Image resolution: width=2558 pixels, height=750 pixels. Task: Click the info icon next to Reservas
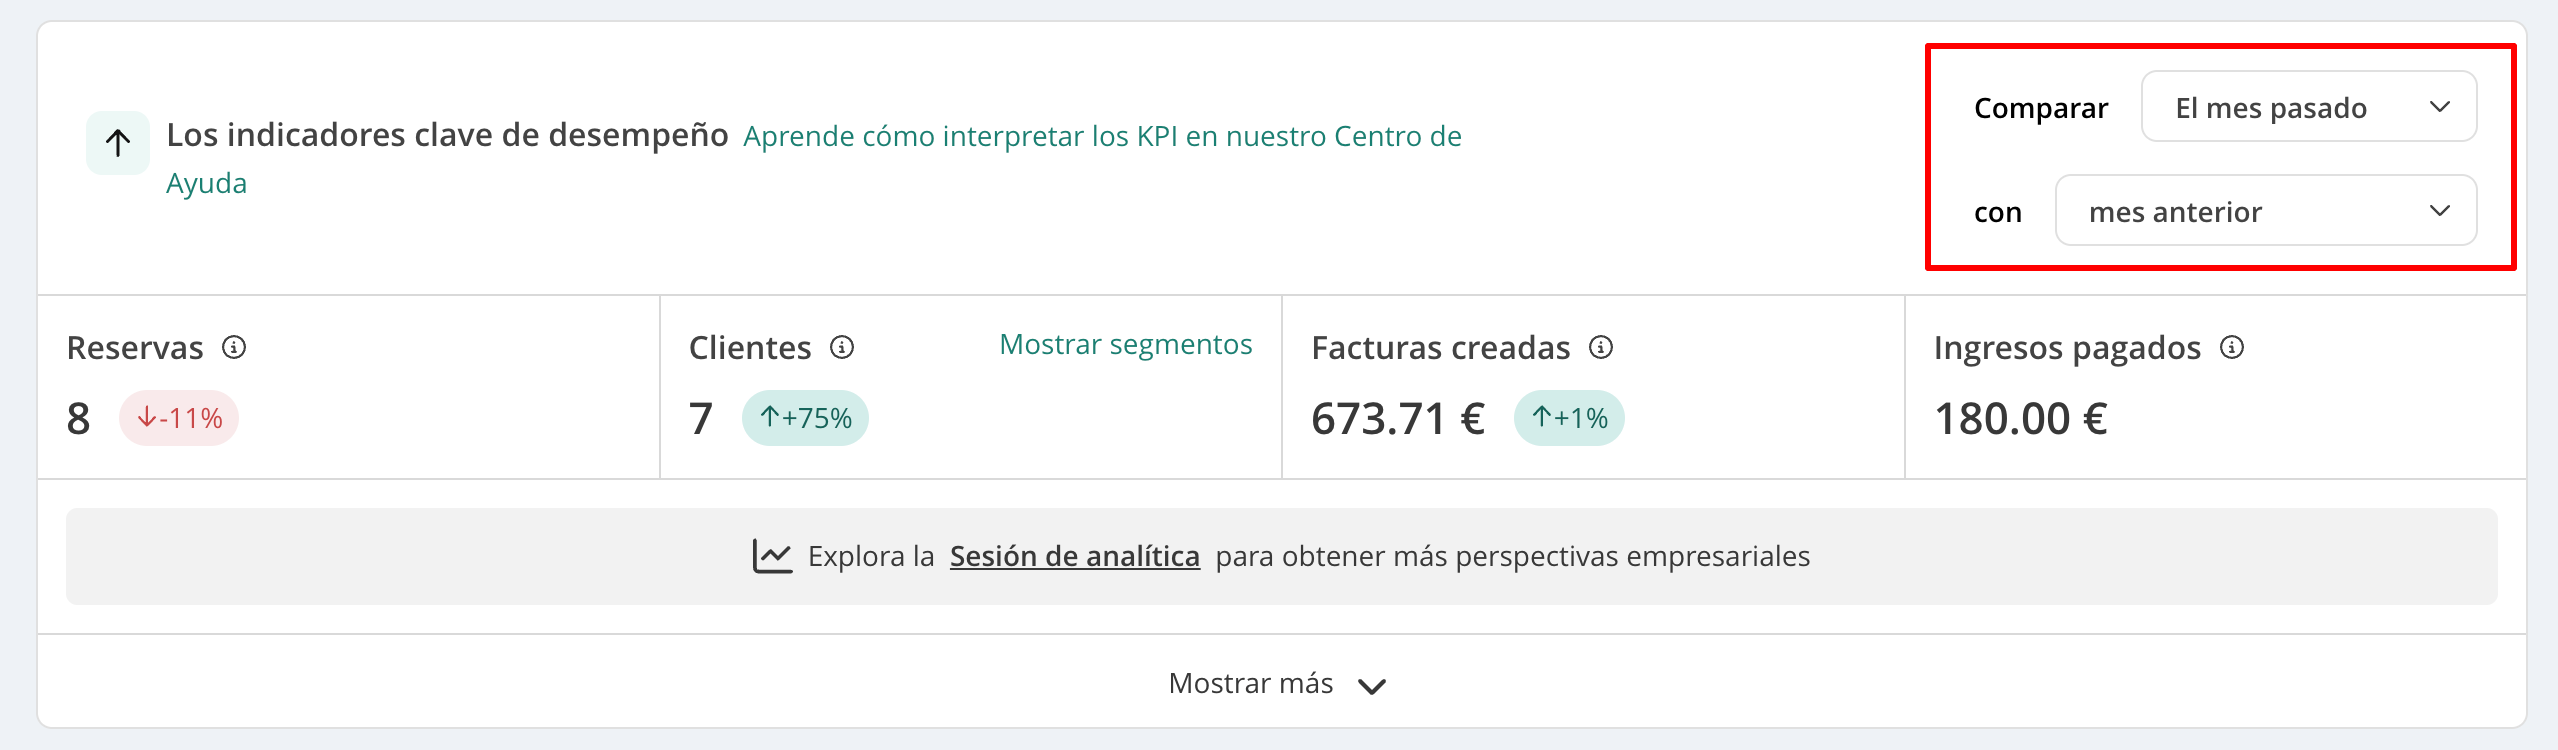click(x=234, y=347)
